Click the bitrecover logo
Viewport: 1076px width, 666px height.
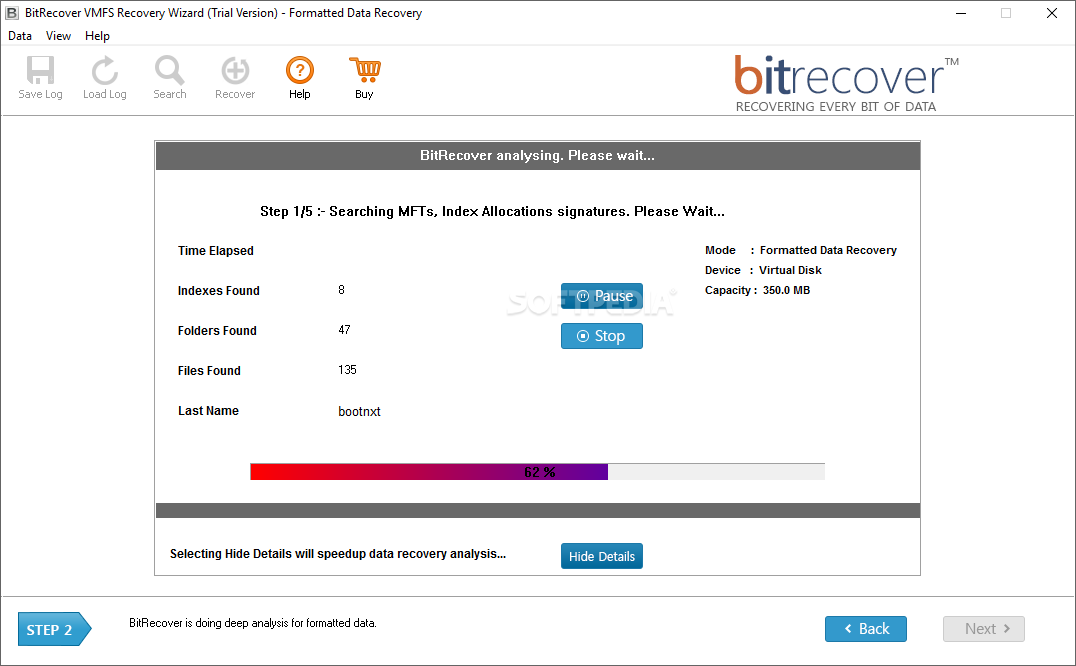(x=846, y=84)
